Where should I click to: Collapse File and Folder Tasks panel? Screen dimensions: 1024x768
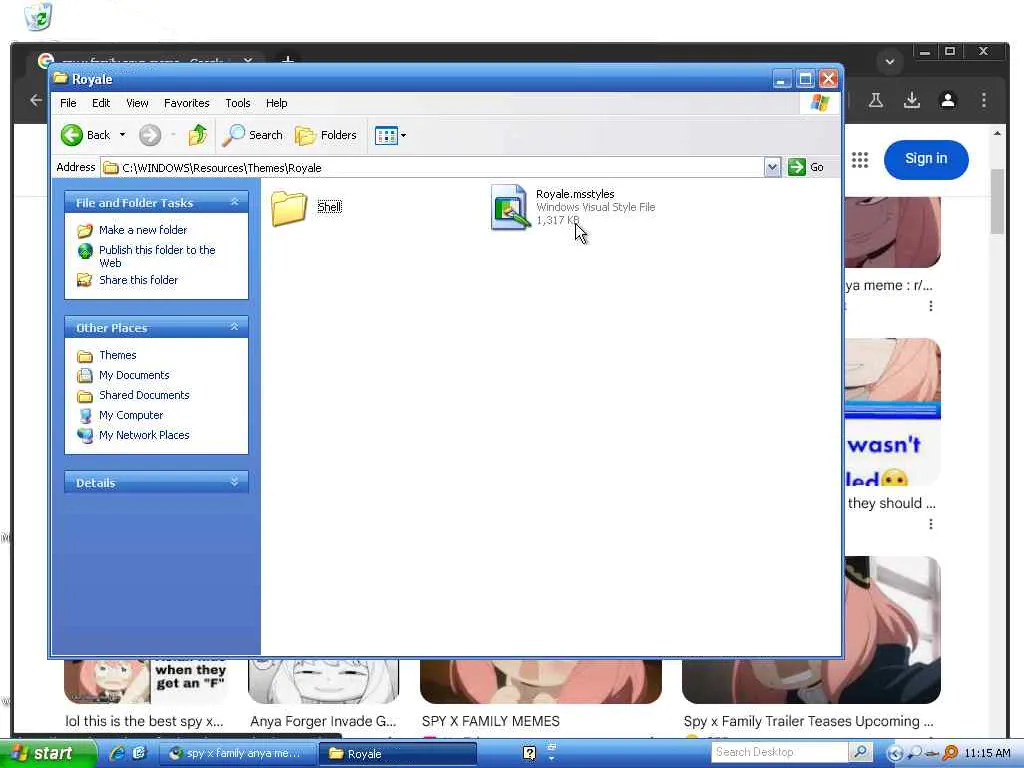coord(234,202)
